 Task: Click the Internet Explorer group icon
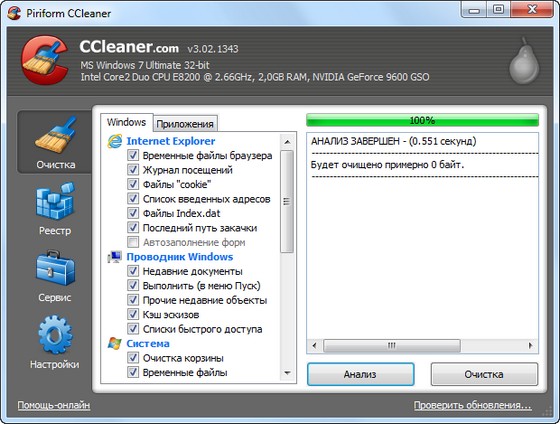click(115, 141)
